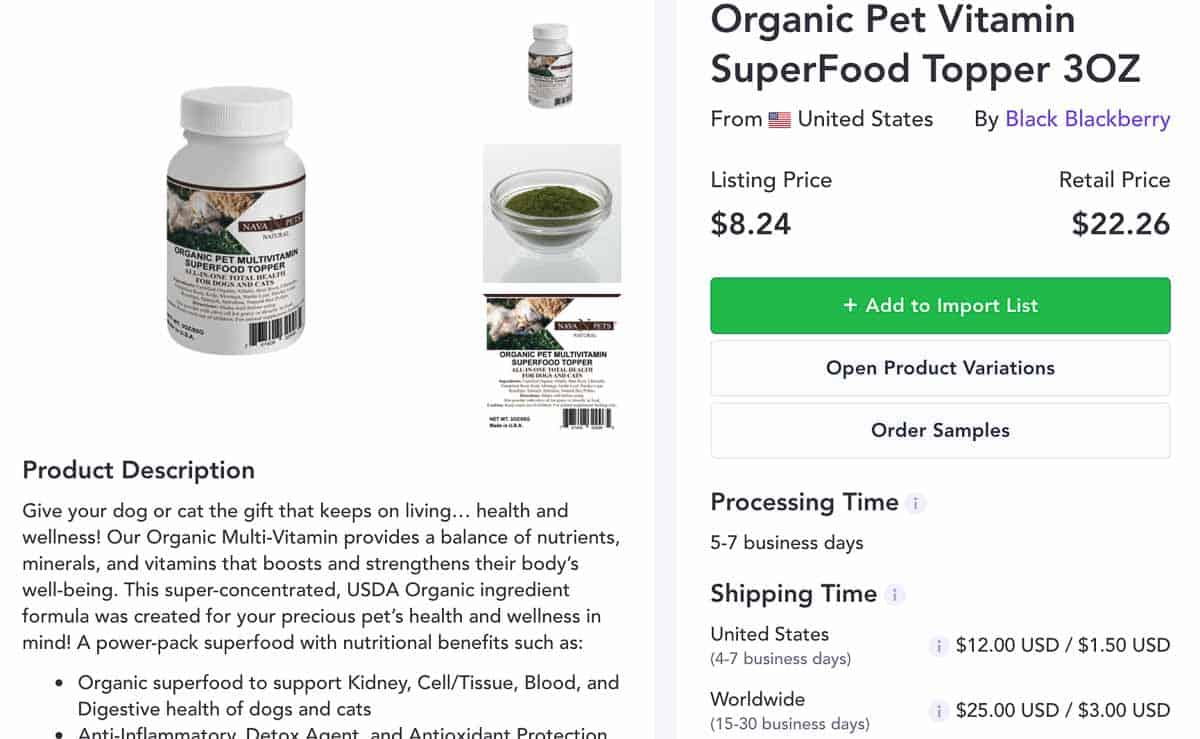The width and height of the screenshot is (1200, 739).
Task: Click the info icon beside Shipping Time
Action: click(x=895, y=595)
